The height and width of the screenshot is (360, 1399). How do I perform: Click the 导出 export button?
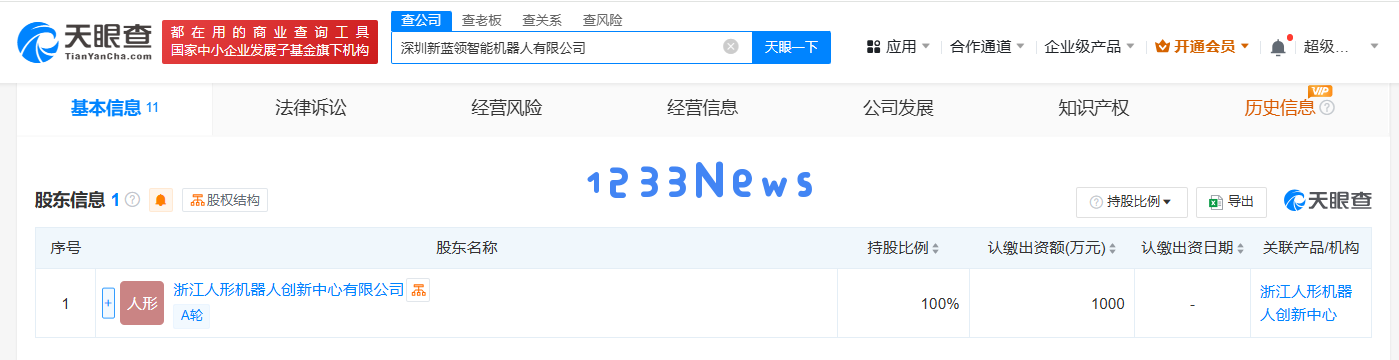coord(1231,201)
